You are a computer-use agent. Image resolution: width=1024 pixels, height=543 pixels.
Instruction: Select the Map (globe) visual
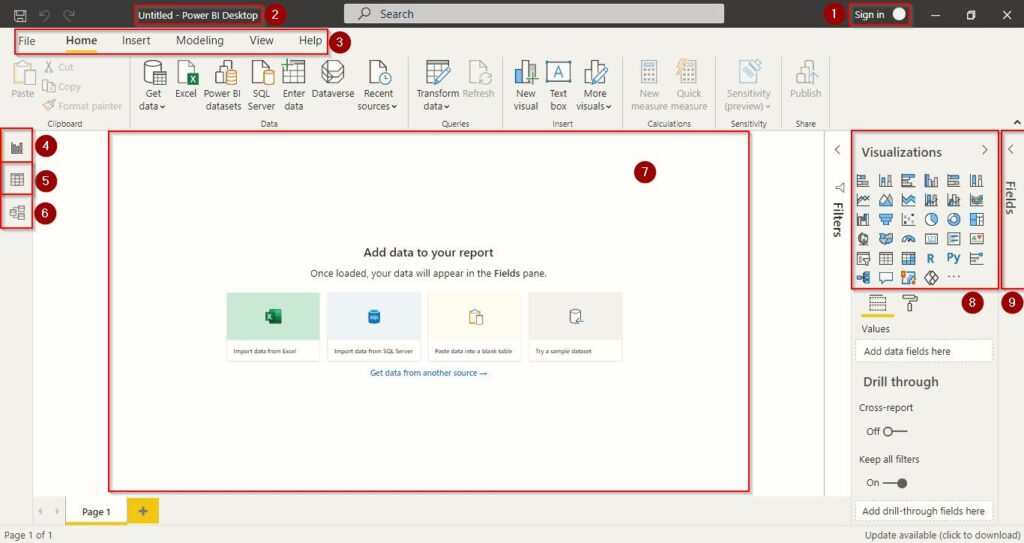pyautogui.click(x=863, y=239)
